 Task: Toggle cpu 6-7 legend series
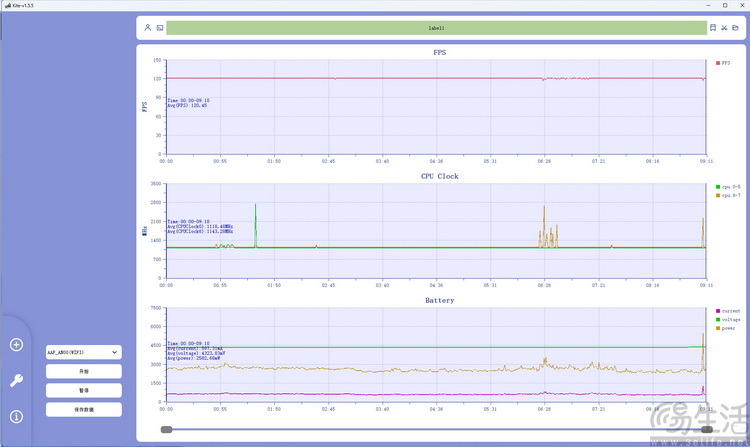(727, 195)
